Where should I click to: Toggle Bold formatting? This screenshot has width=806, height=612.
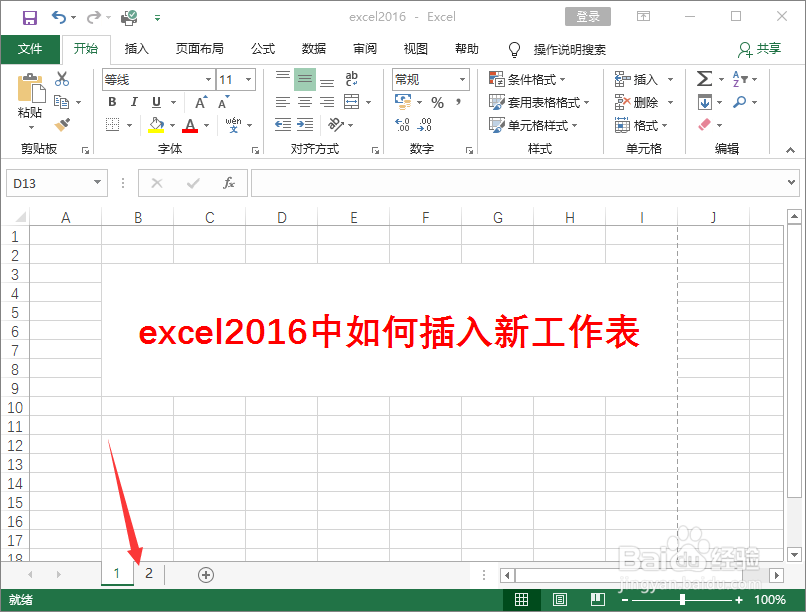[112, 102]
